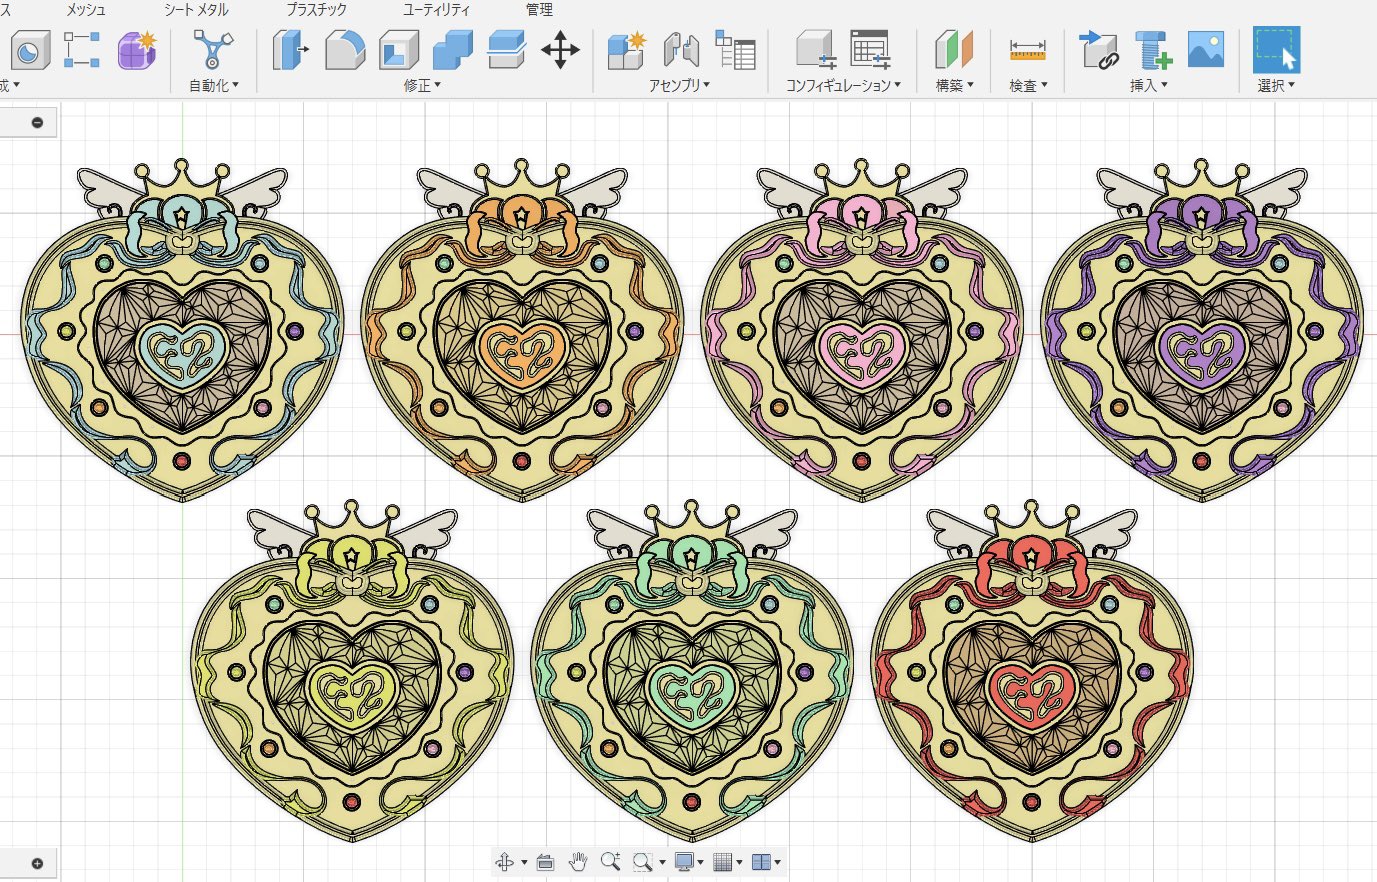Launch the Automated Modeling tool

212,49
